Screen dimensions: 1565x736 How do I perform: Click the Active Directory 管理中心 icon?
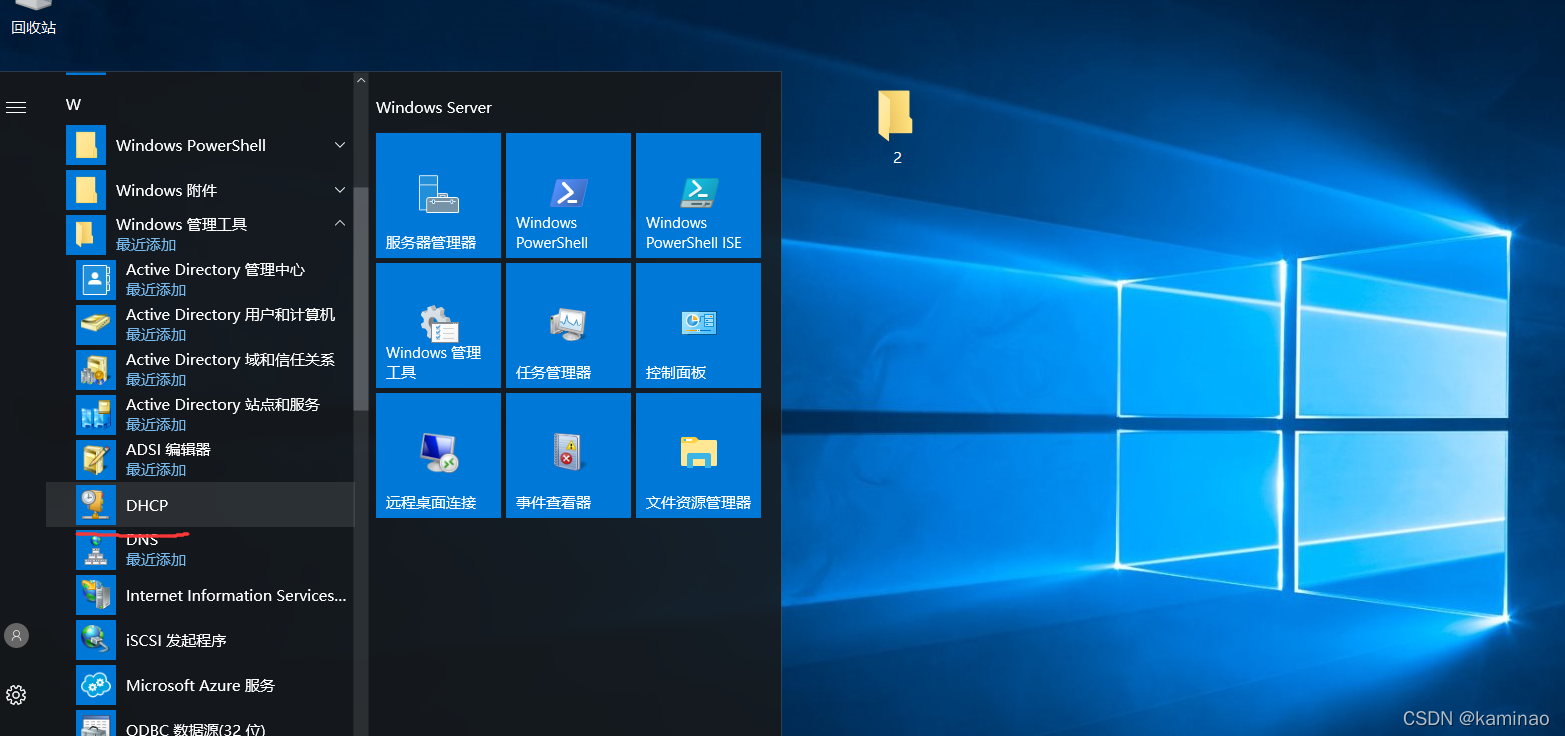[x=96, y=280]
